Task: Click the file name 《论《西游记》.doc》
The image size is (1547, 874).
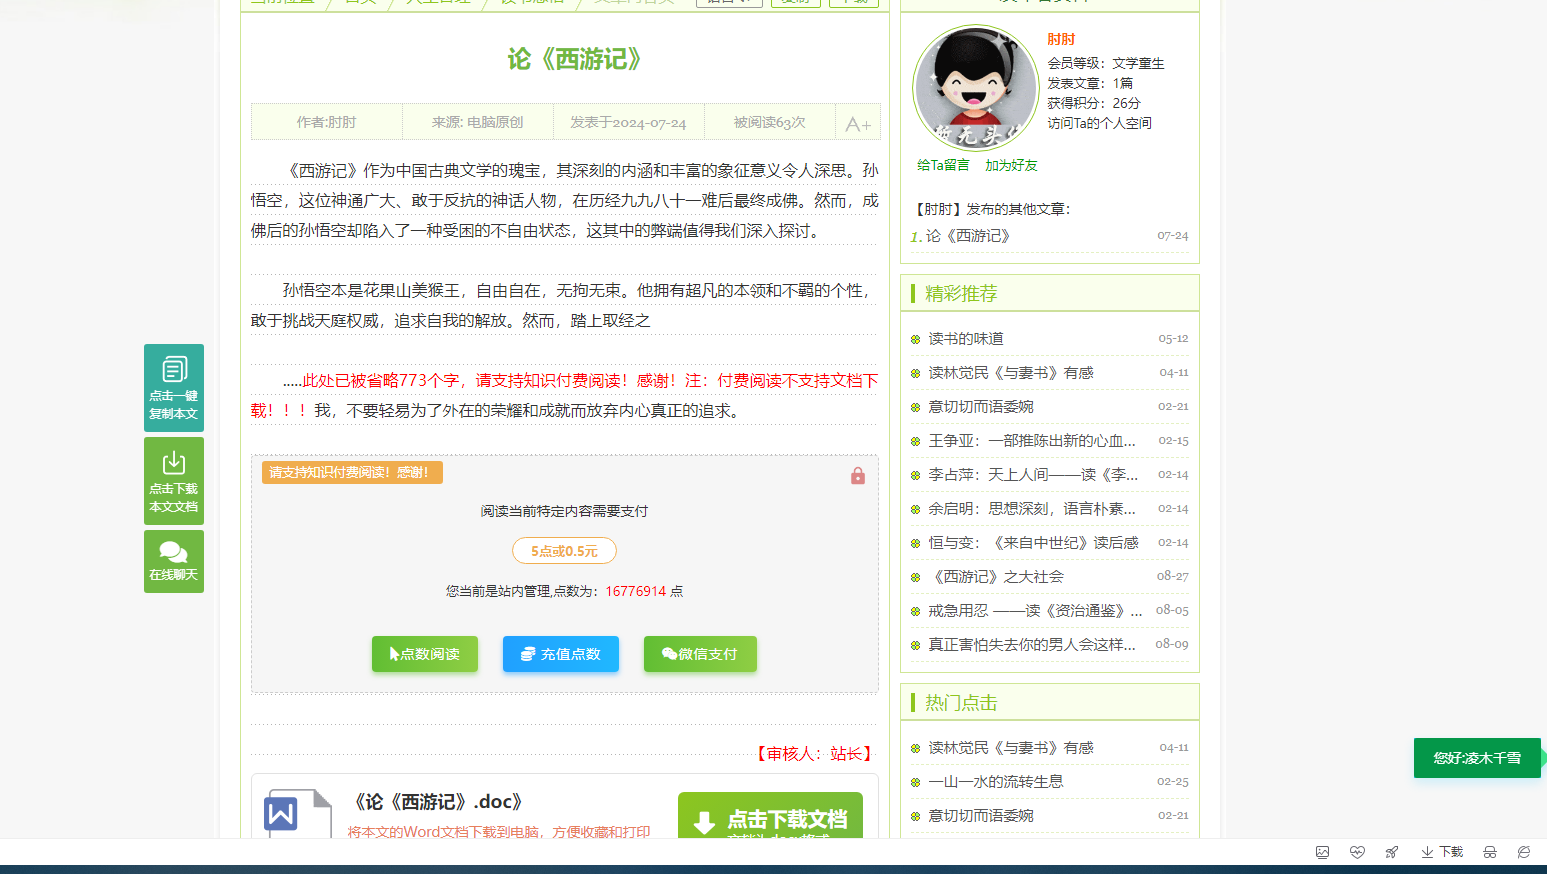Action: pyautogui.click(x=438, y=802)
